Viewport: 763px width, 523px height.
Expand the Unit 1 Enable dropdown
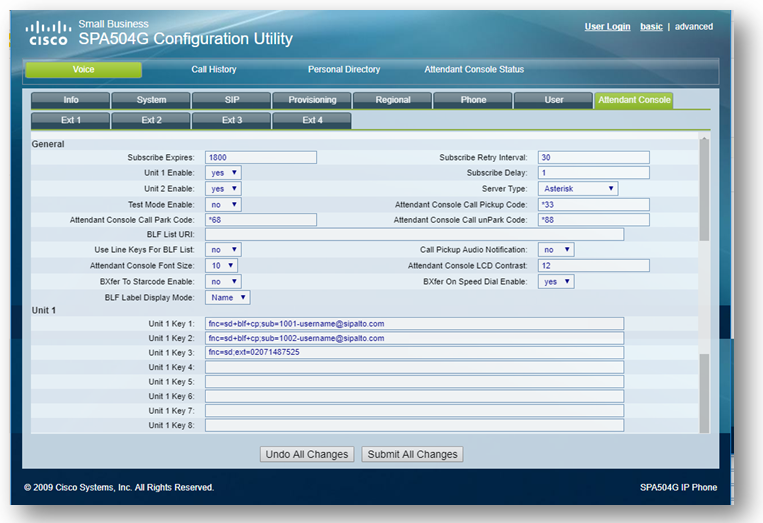[x=223, y=173]
